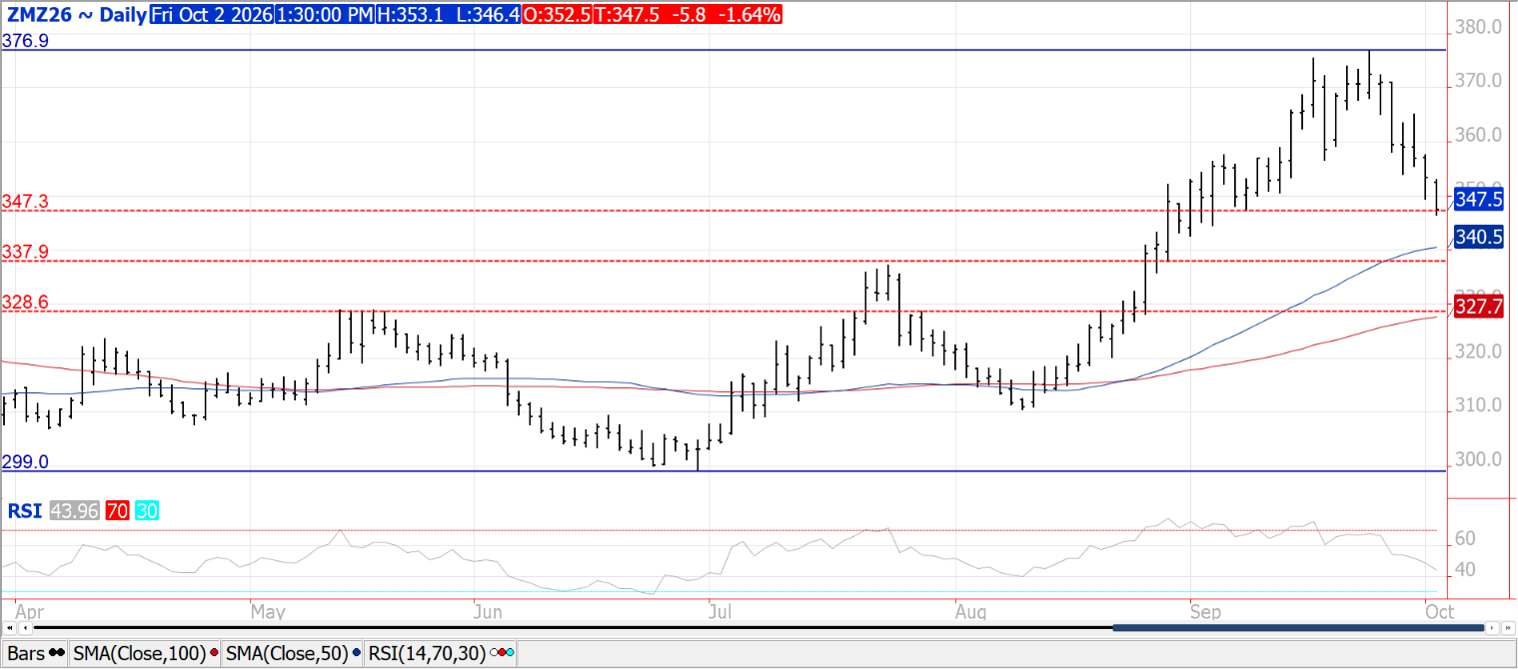
Task: Click the RSI panel label
Action: coord(24,511)
